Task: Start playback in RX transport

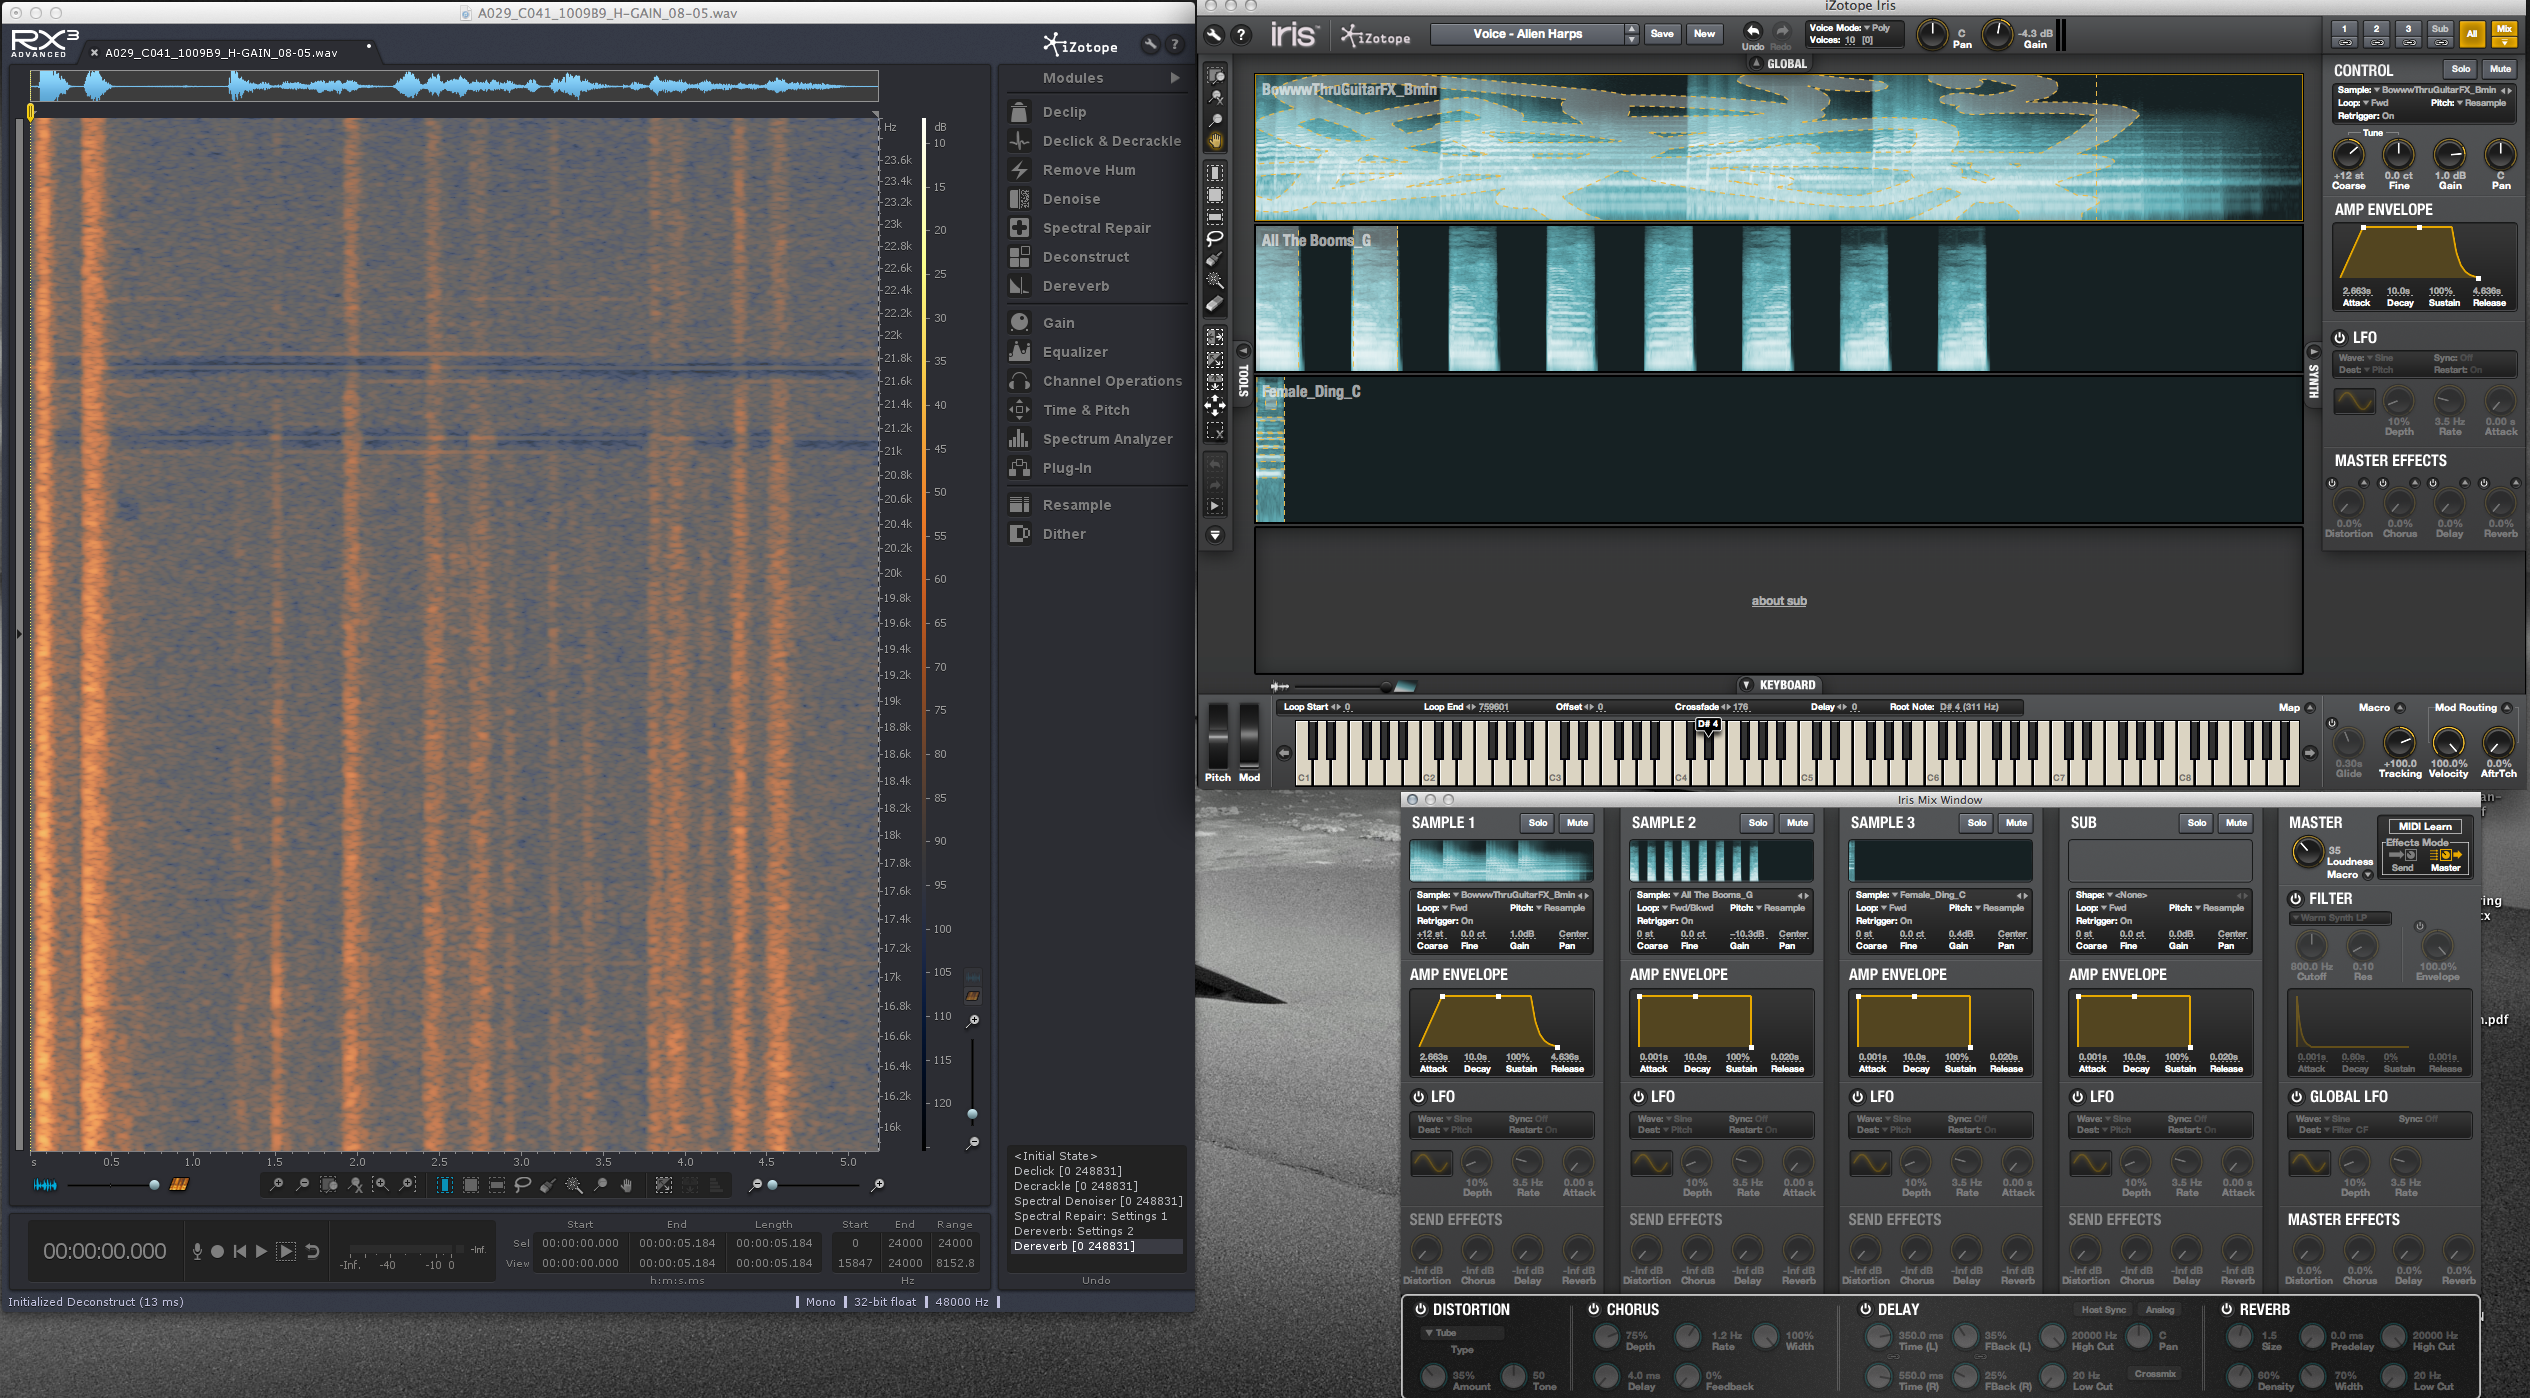Action: pyautogui.click(x=261, y=1251)
